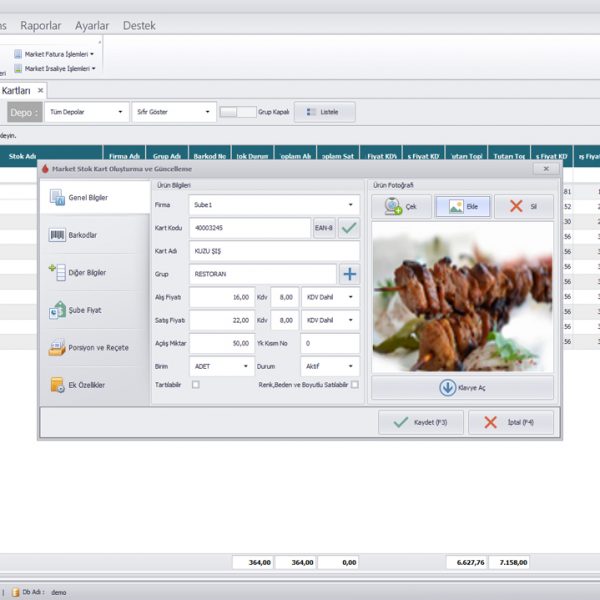Click the Diğer Bilgiler list icon
This screenshot has width=600, height=600.
[57, 272]
